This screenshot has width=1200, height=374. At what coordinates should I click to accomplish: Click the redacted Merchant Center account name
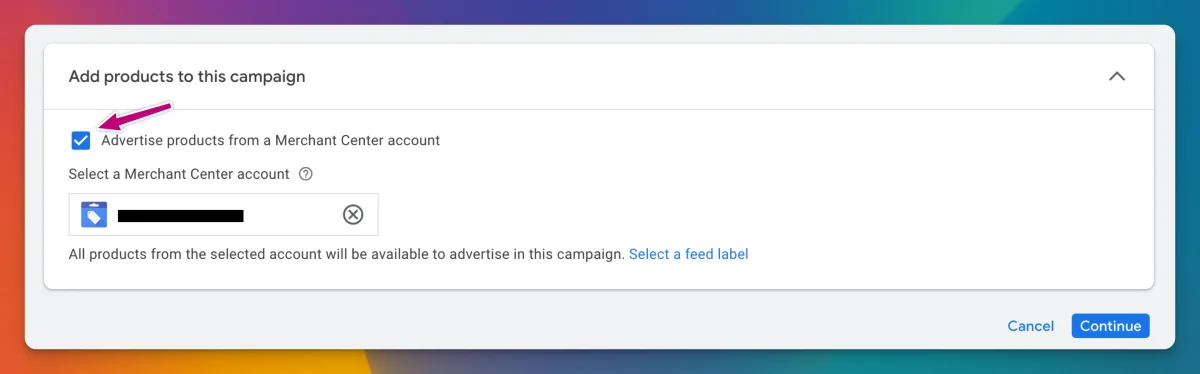[181, 215]
